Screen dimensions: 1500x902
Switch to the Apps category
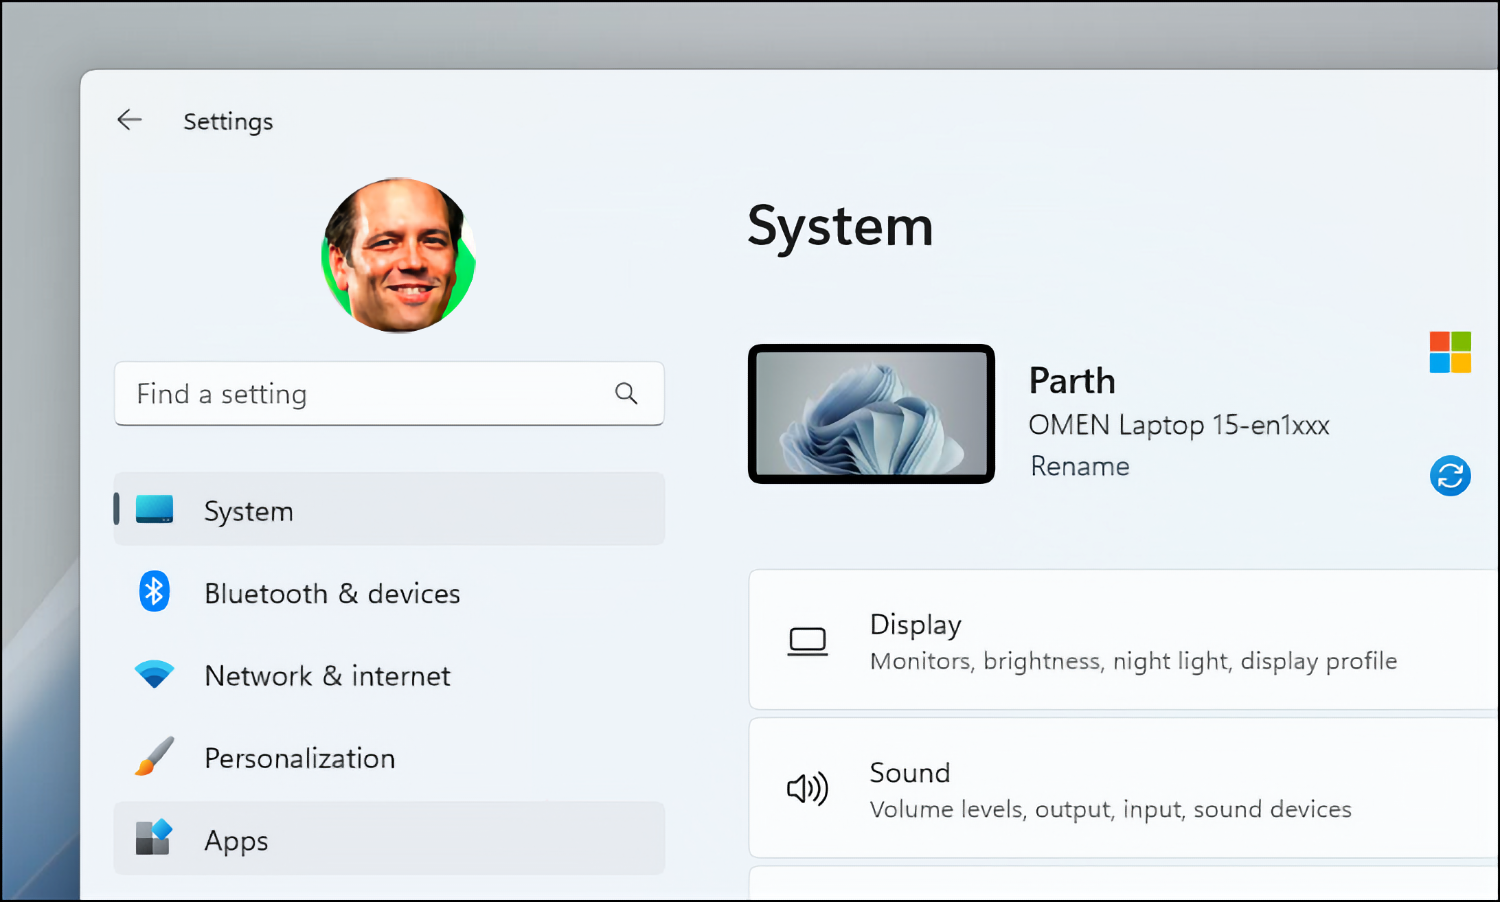pos(236,841)
